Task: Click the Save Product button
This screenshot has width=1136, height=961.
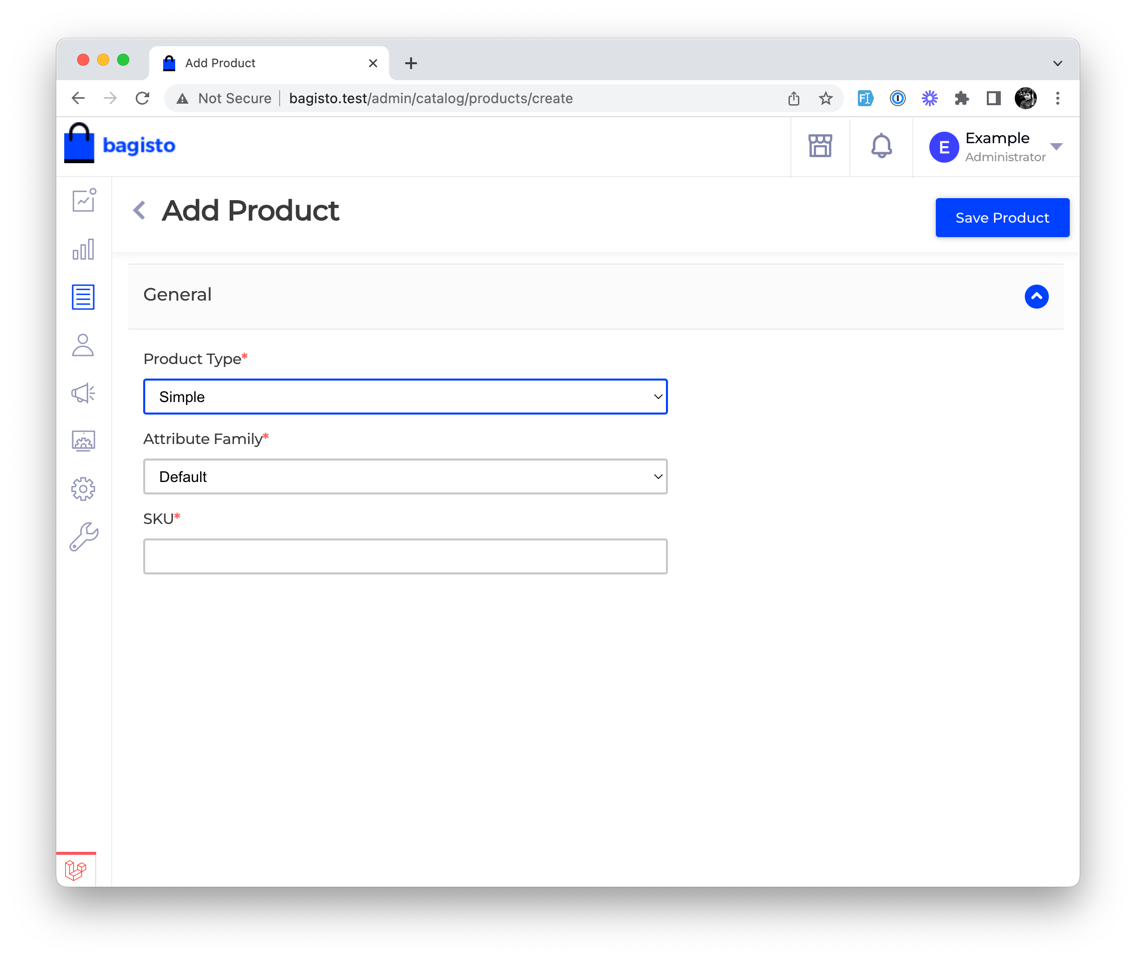Action: pyautogui.click(x=1002, y=217)
